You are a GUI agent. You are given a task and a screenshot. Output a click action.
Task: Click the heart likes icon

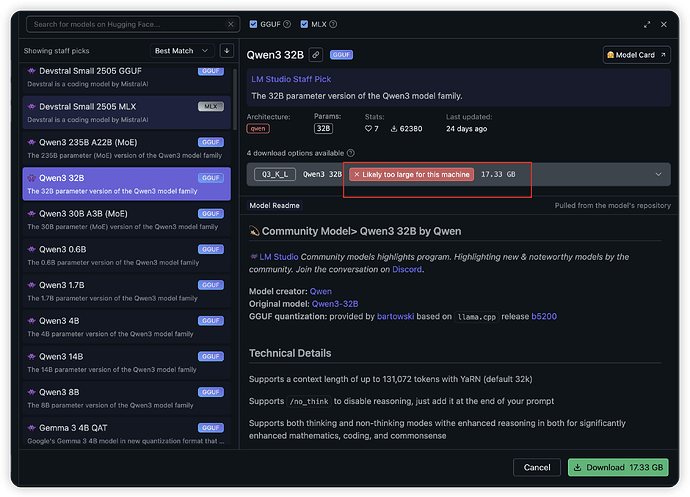pos(368,129)
